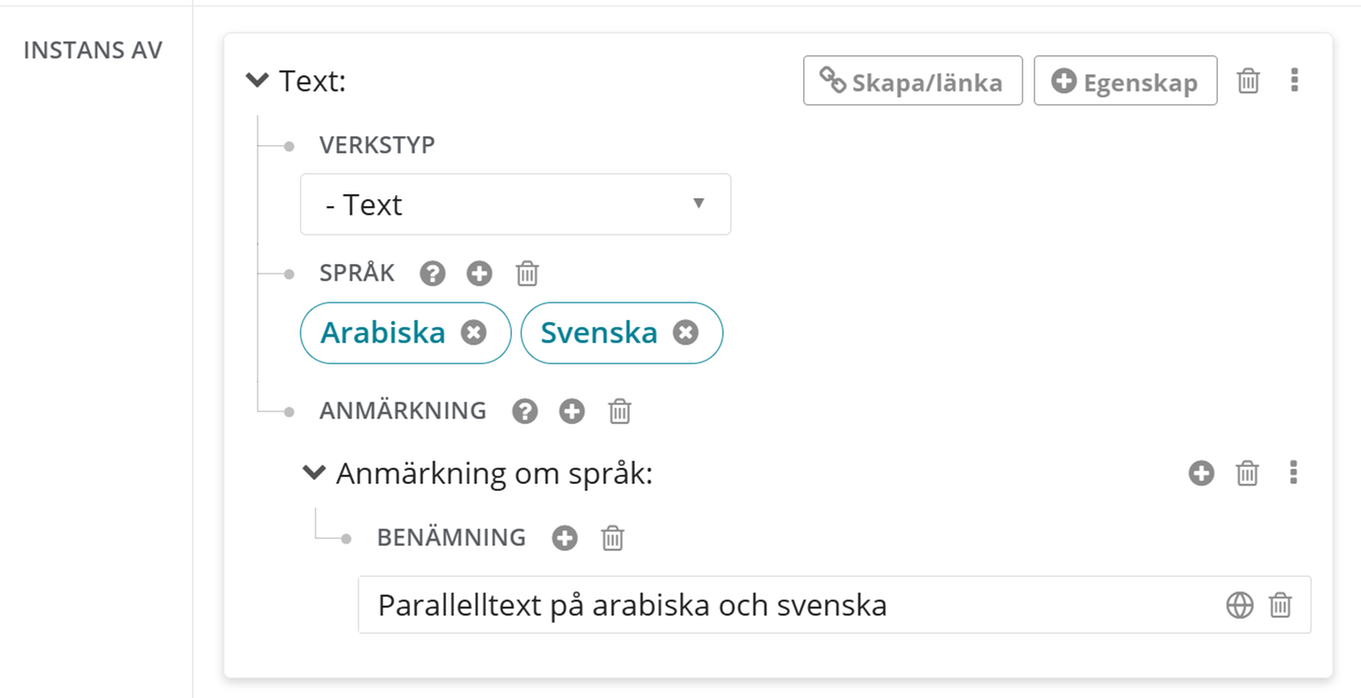
Task: Open overflow menu for Anmärkning om språk
Action: [1294, 473]
